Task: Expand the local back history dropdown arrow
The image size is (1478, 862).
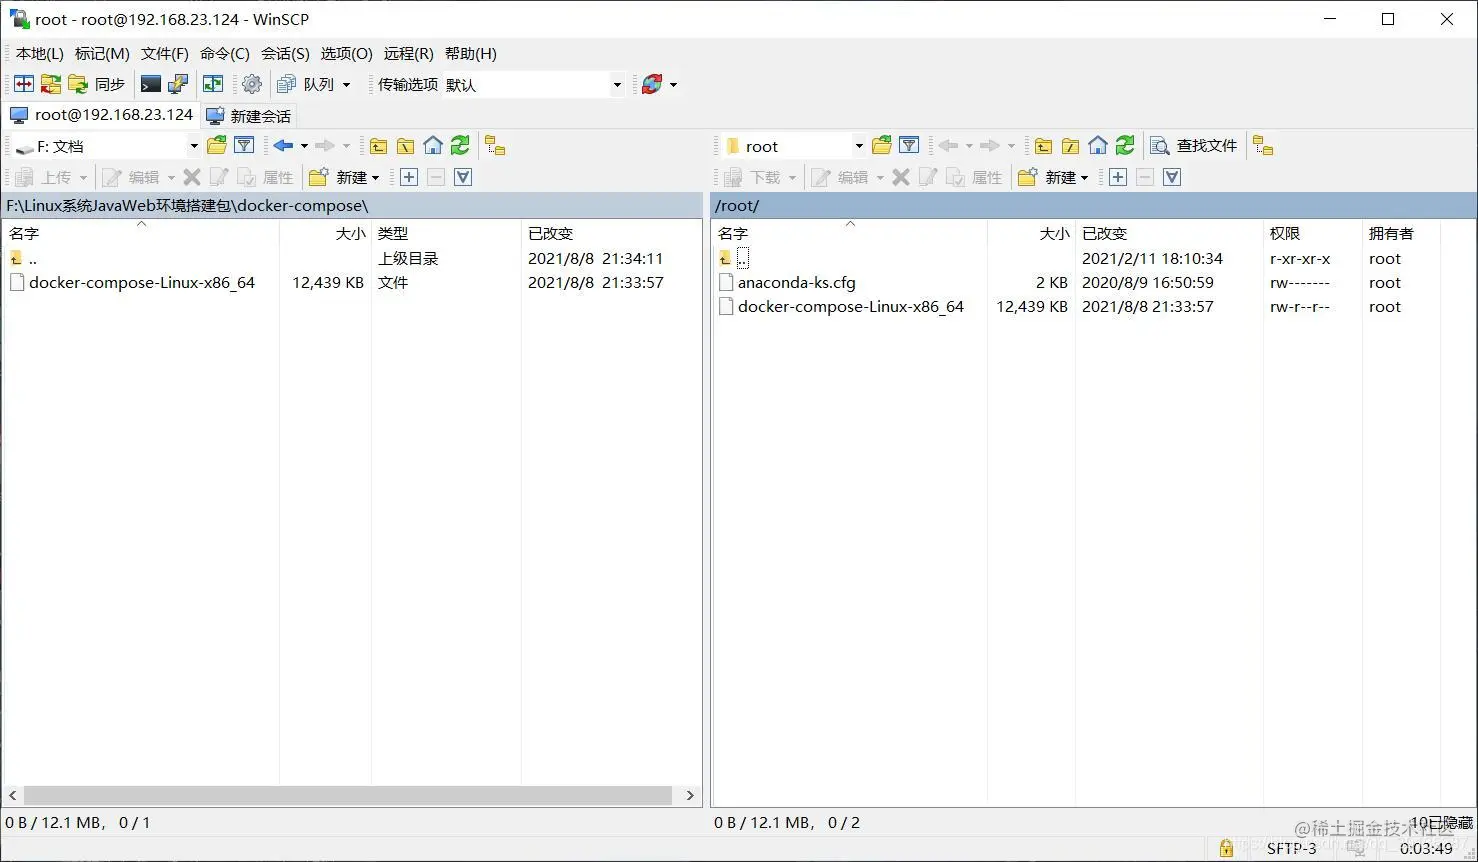Action: pos(304,146)
